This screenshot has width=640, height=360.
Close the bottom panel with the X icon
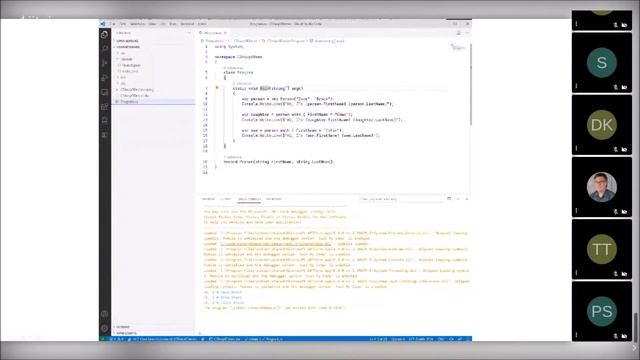[467, 199]
